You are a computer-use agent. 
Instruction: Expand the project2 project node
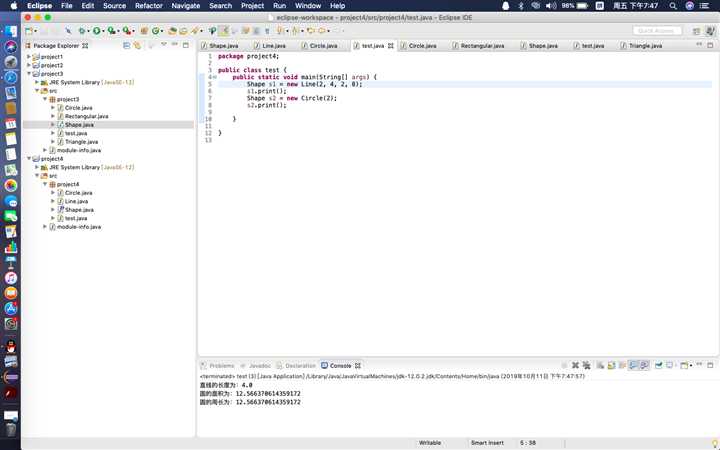pyautogui.click(x=29, y=65)
